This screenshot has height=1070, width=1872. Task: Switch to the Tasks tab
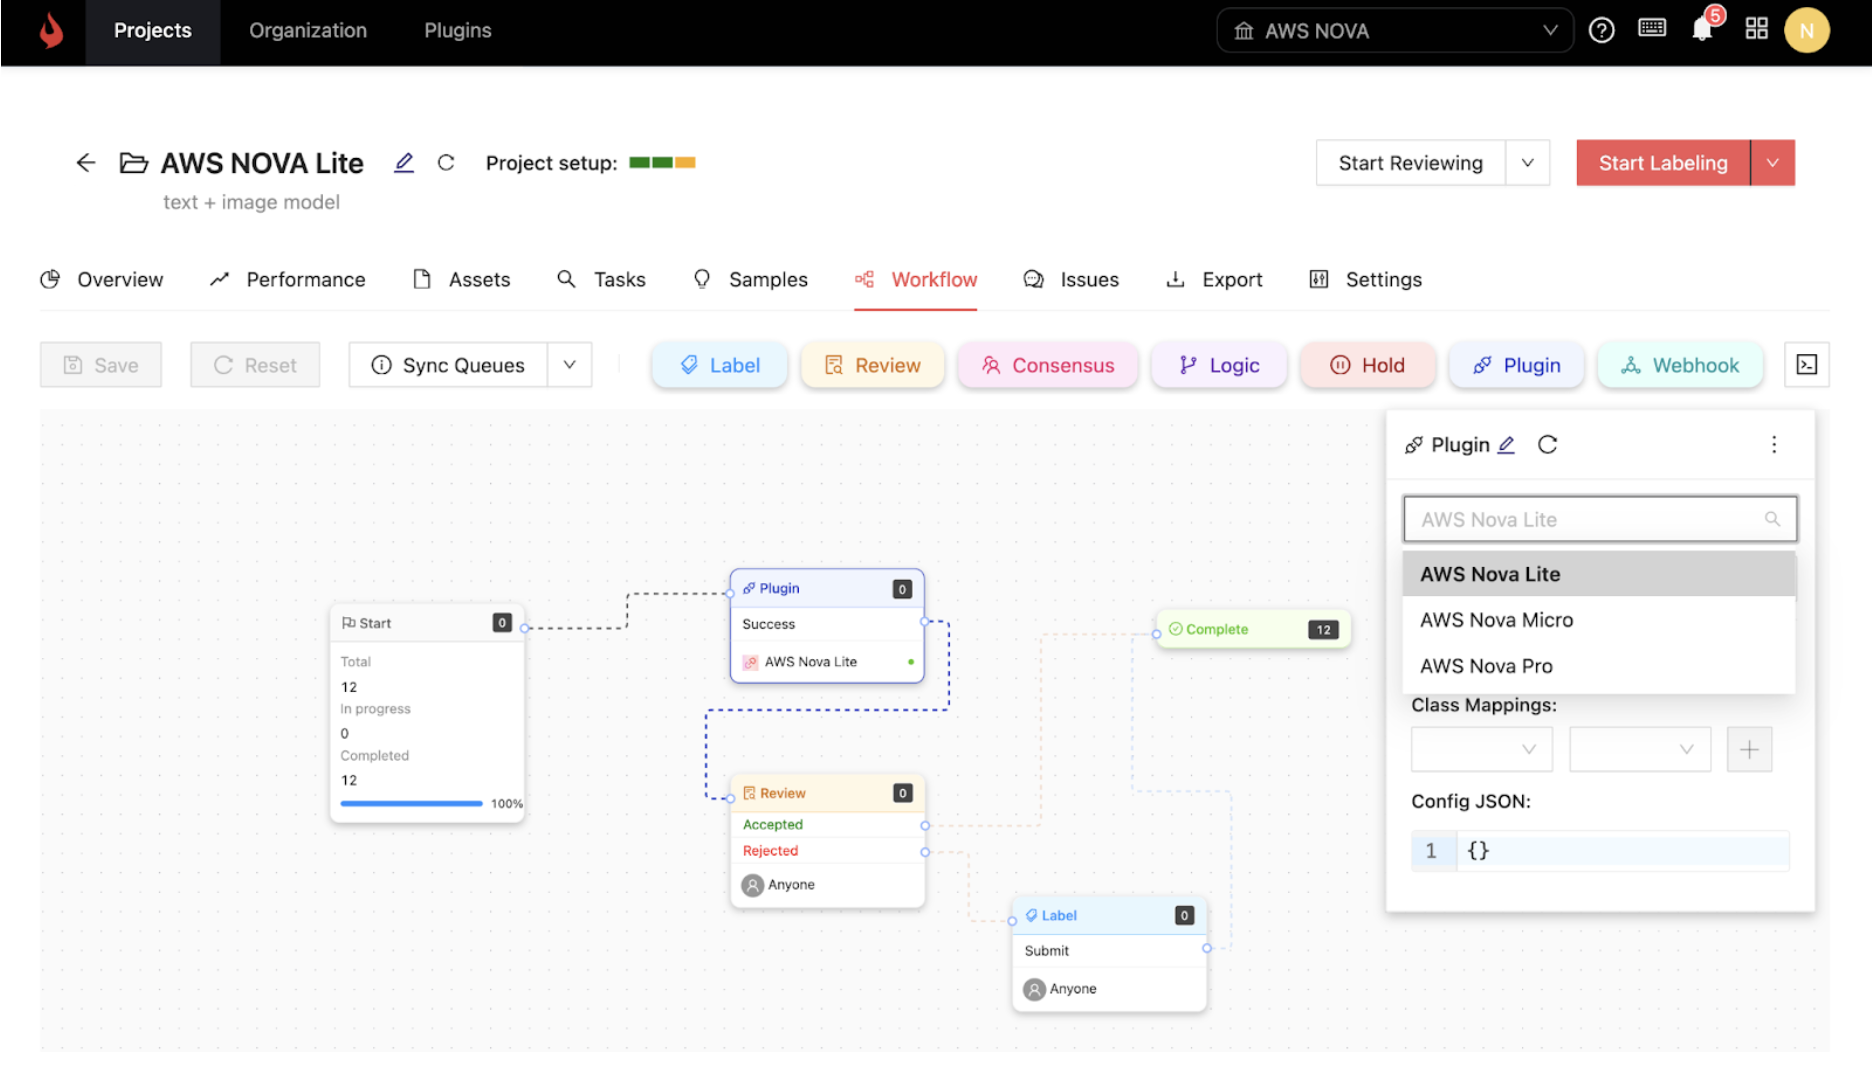pos(601,280)
